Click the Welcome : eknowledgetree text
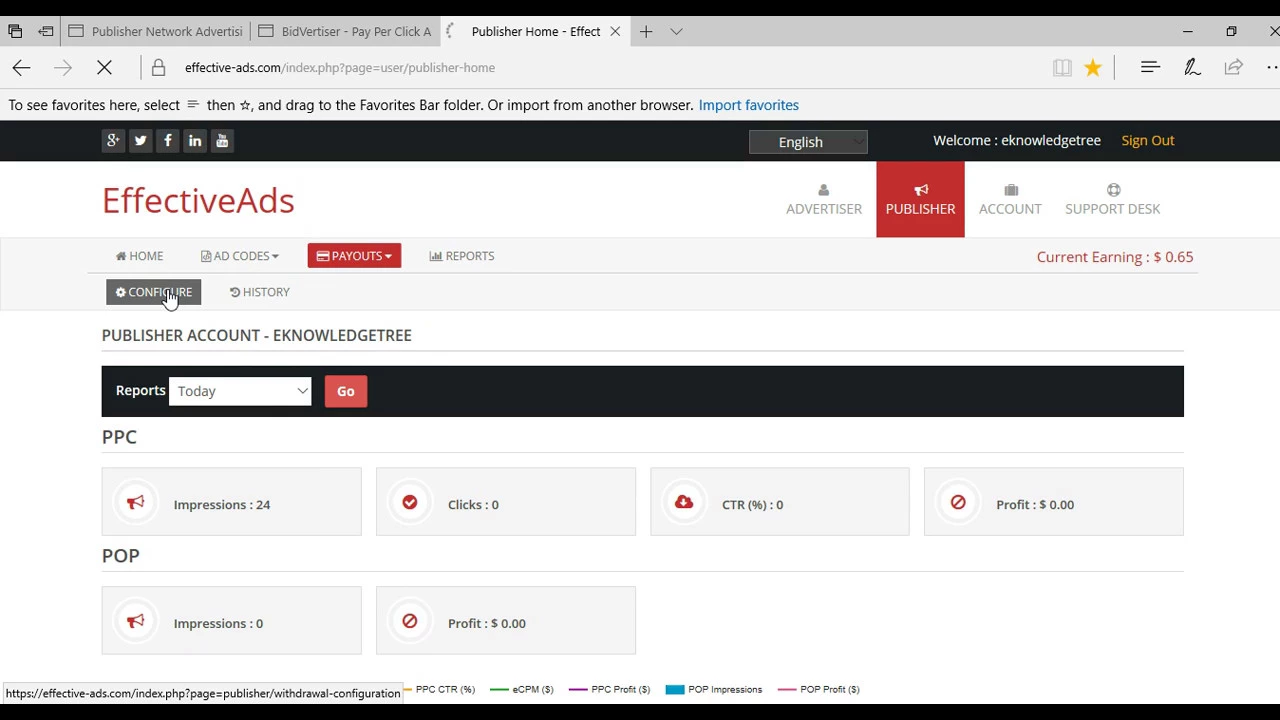The image size is (1280, 720). click(x=1017, y=140)
